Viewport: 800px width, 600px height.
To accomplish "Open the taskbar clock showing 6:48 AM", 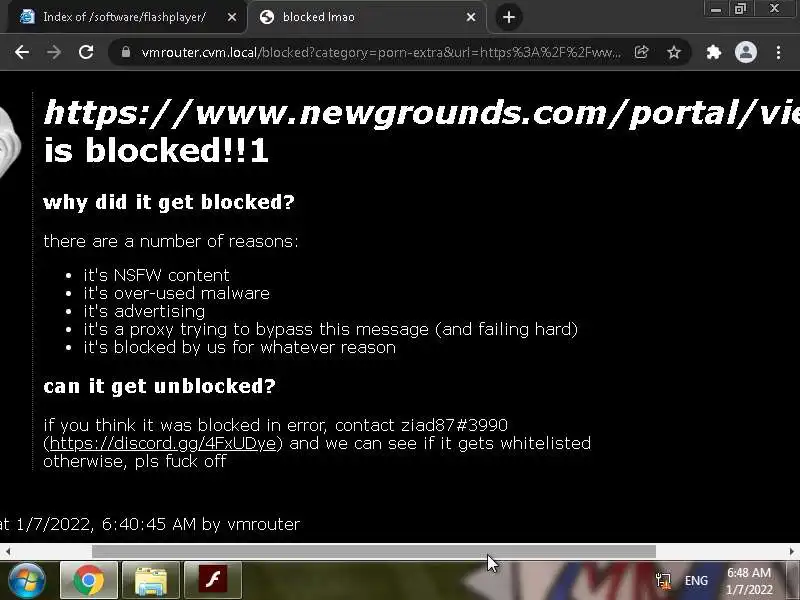I will [x=749, y=581].
